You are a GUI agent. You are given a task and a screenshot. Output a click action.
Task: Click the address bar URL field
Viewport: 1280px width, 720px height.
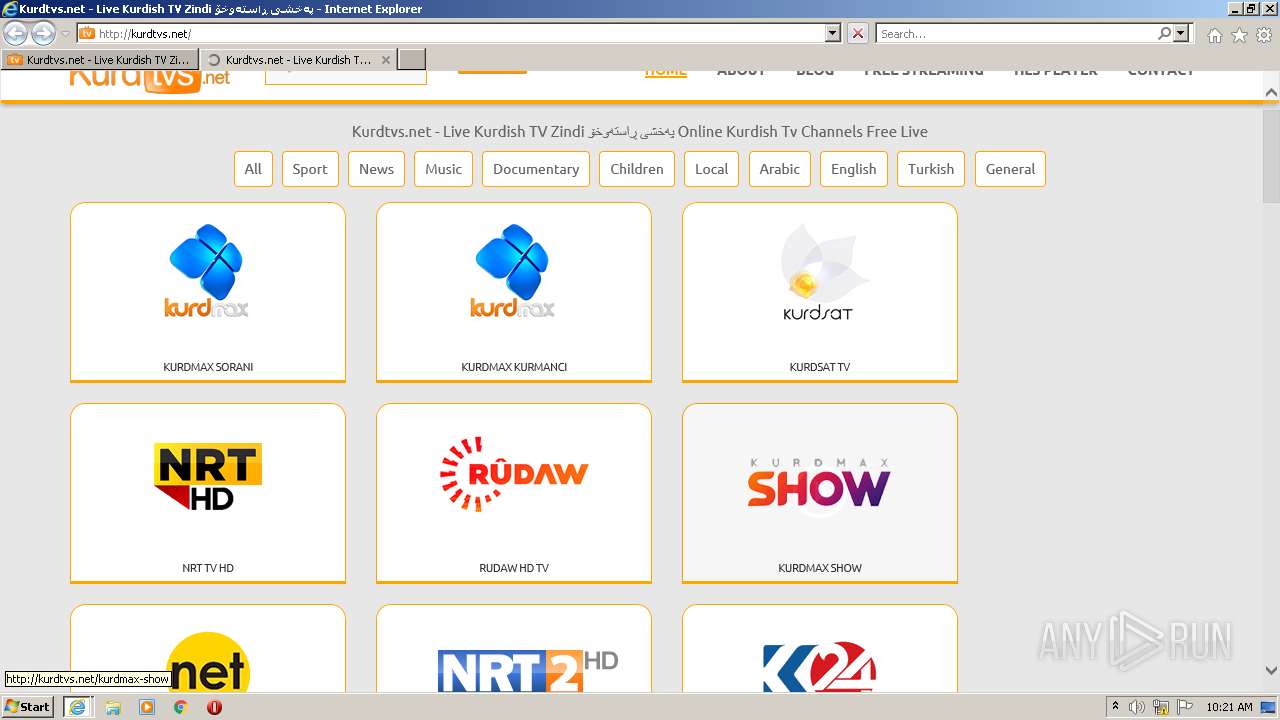(x=458, y=33)
